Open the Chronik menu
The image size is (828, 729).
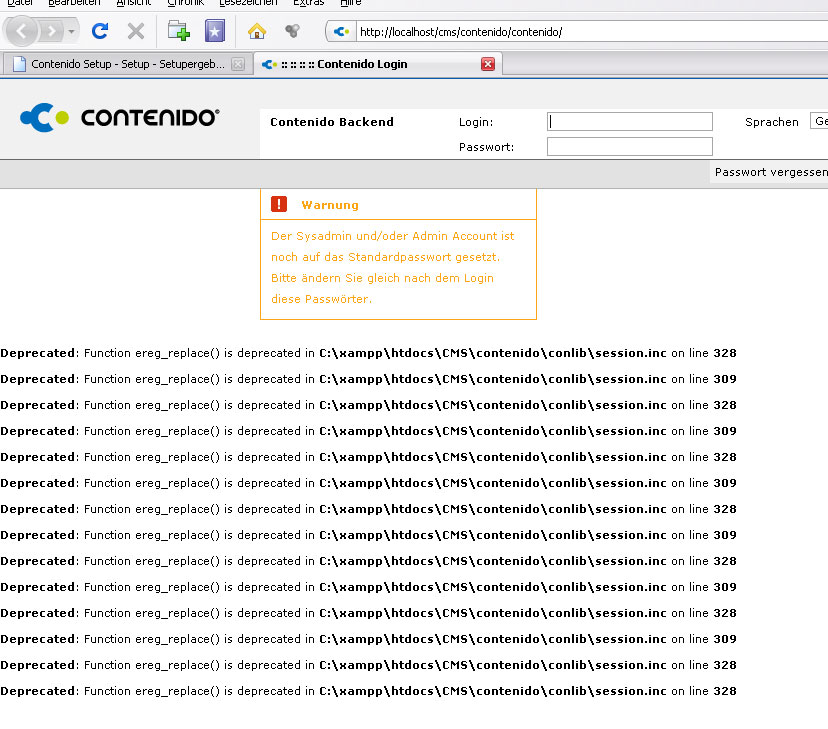(185, 3)
